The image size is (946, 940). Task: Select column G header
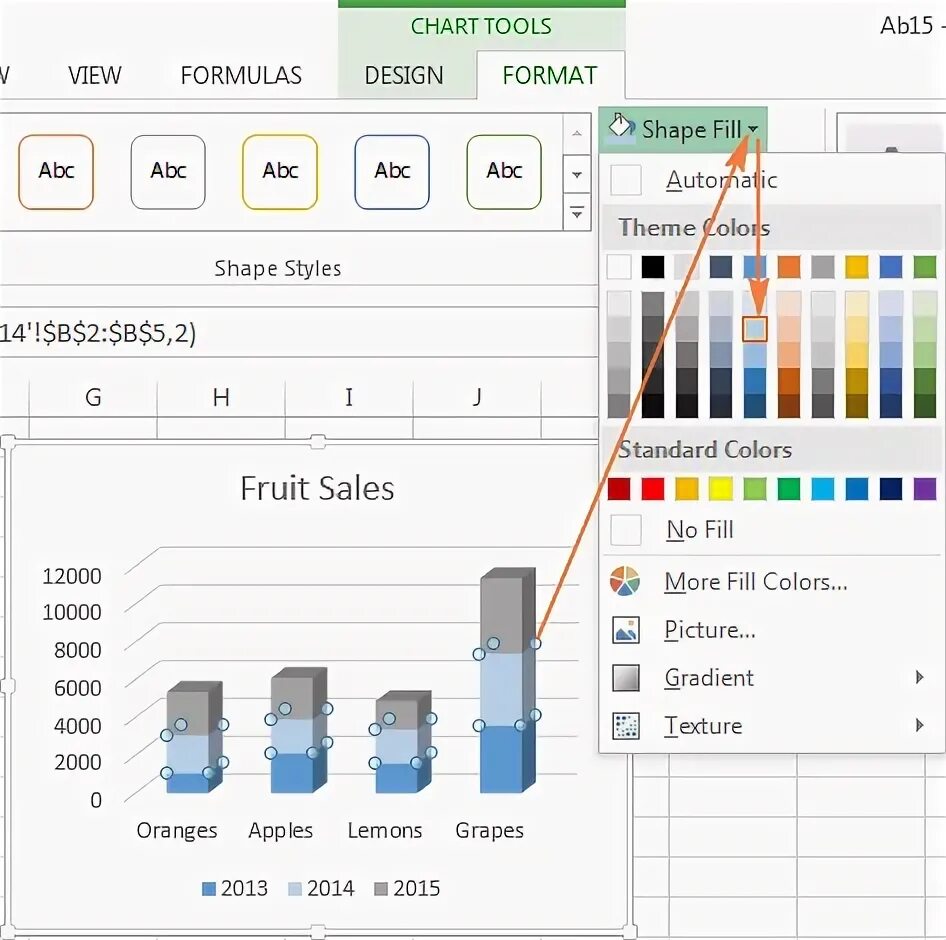(x=93, y=398)
